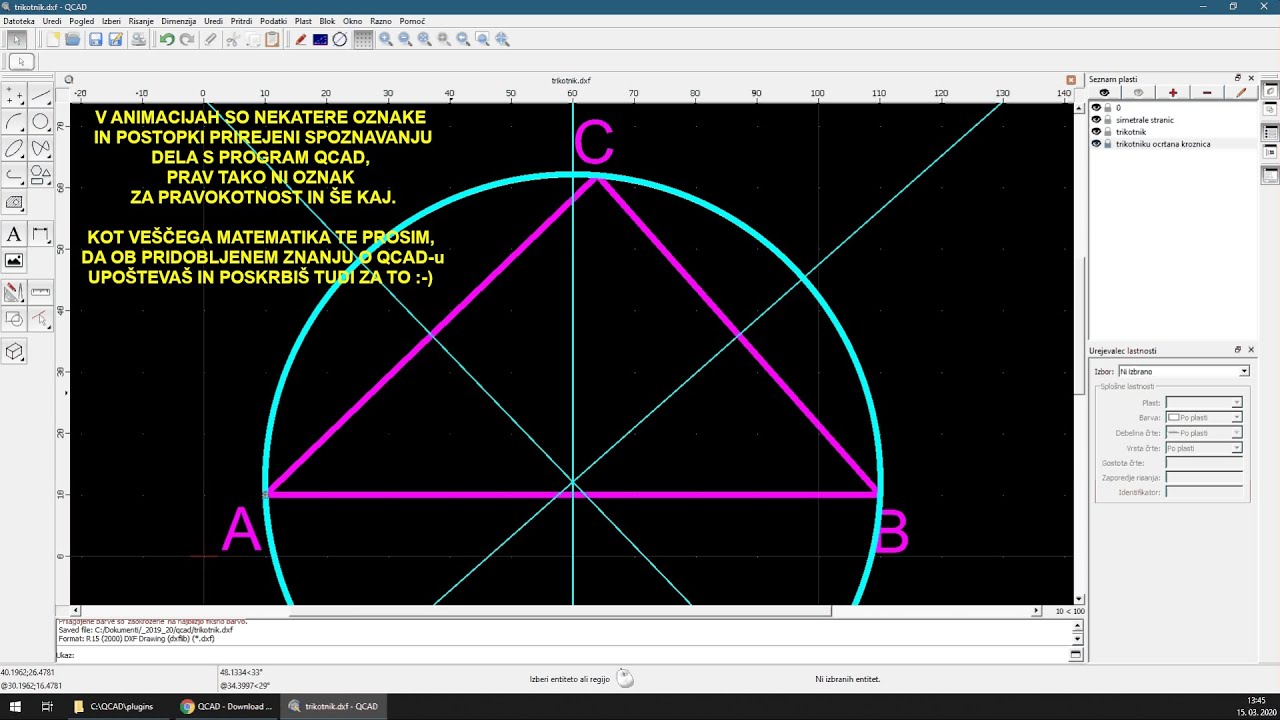
Task: Select the line drawing tool
Action: tap(40, 95)
